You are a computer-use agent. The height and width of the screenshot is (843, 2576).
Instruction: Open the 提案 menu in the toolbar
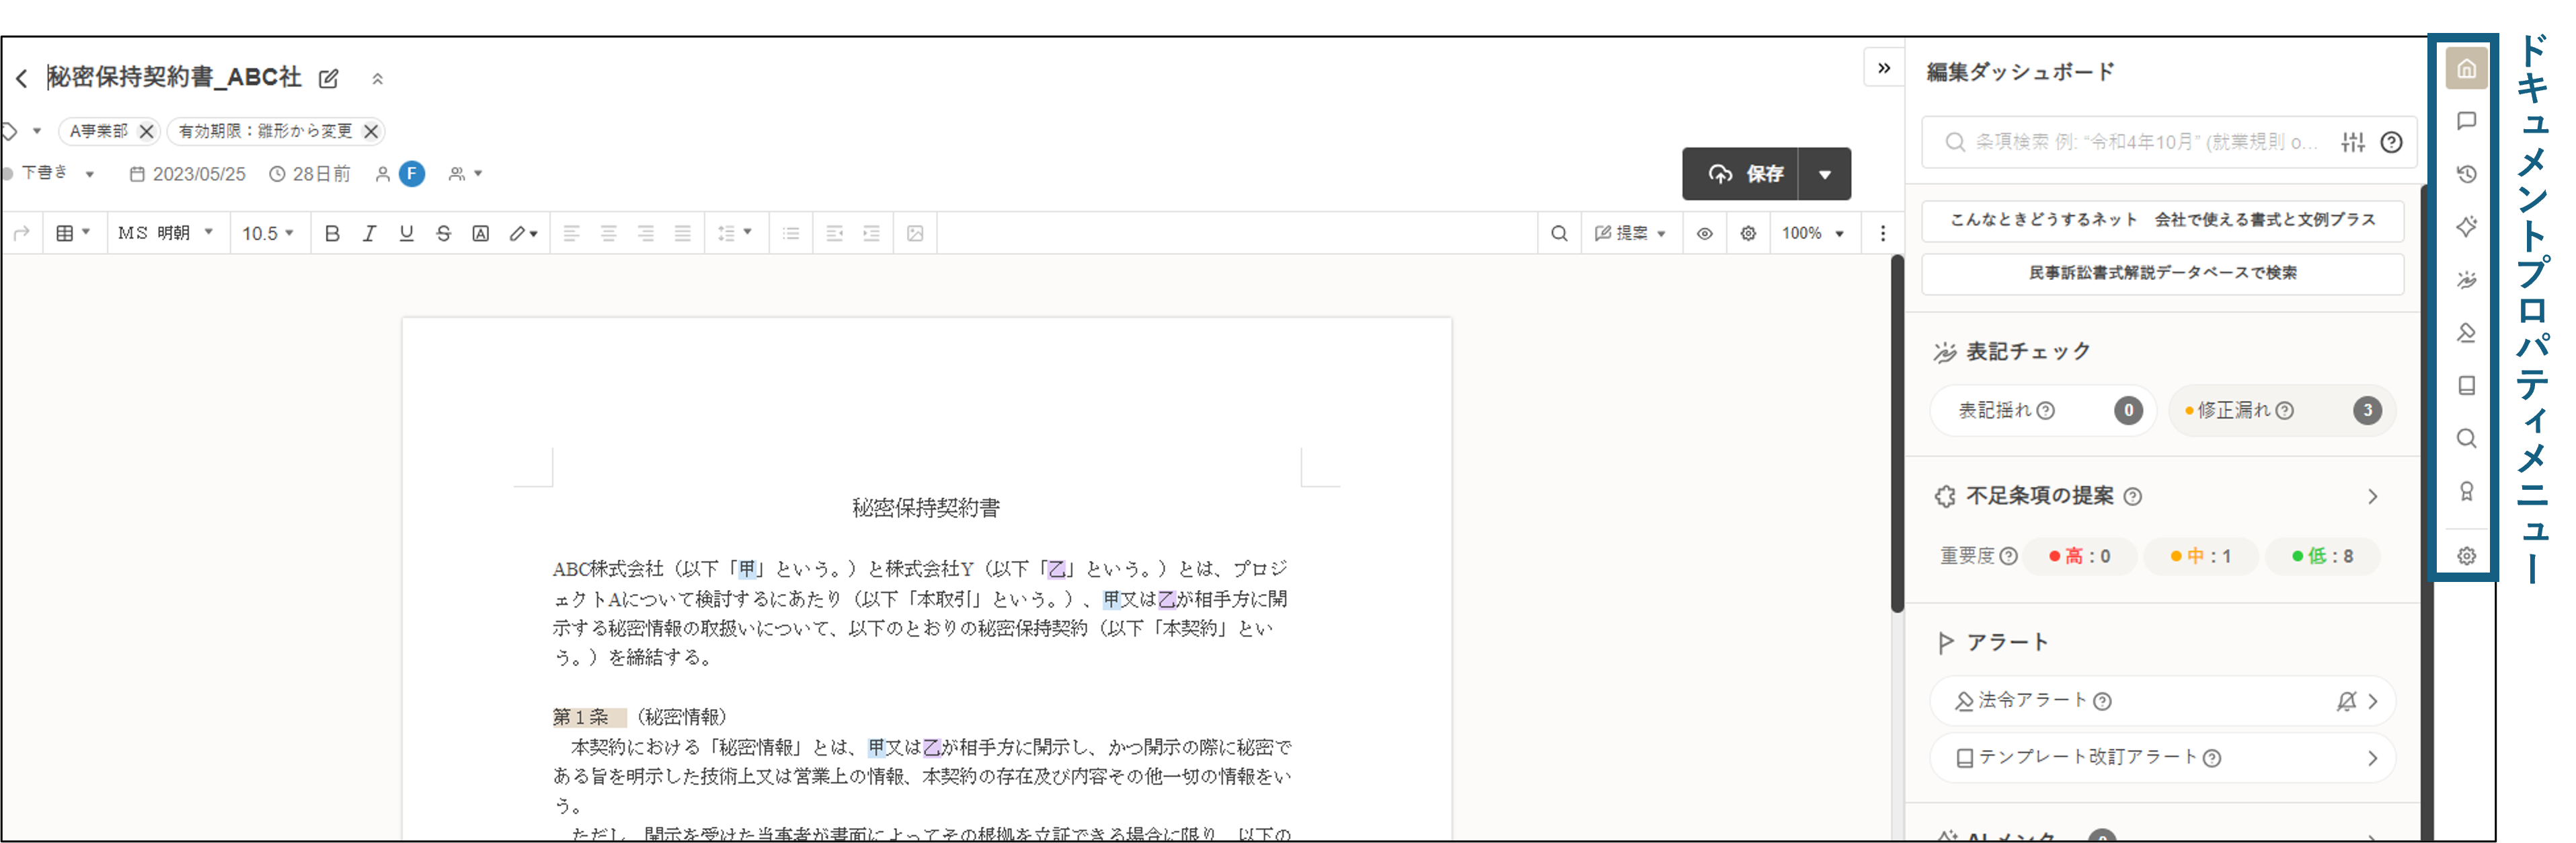click(x=1631, y=233)
